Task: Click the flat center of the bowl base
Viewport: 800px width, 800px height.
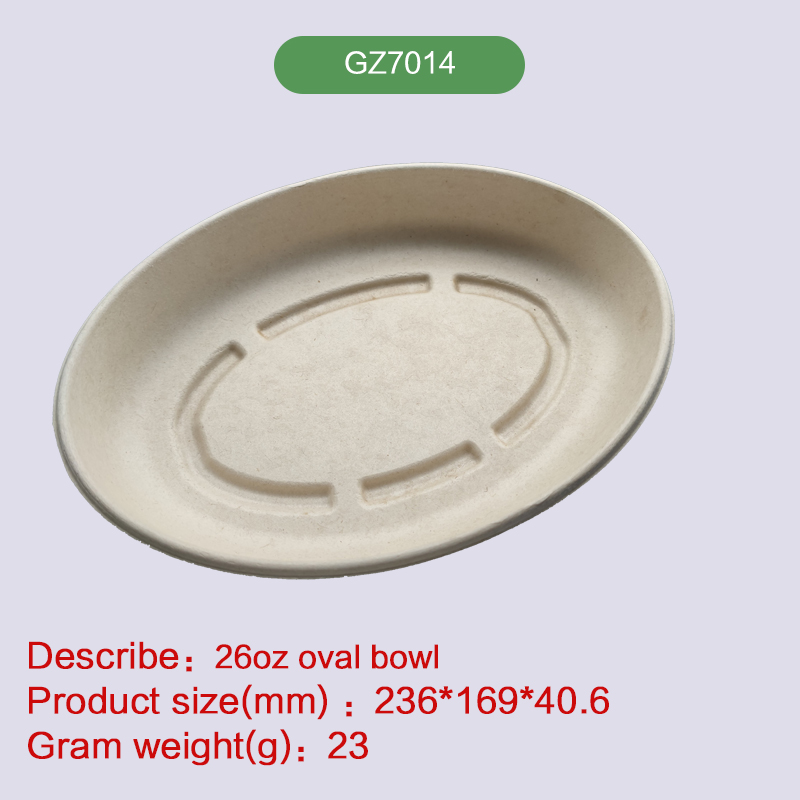Action: 372,388
